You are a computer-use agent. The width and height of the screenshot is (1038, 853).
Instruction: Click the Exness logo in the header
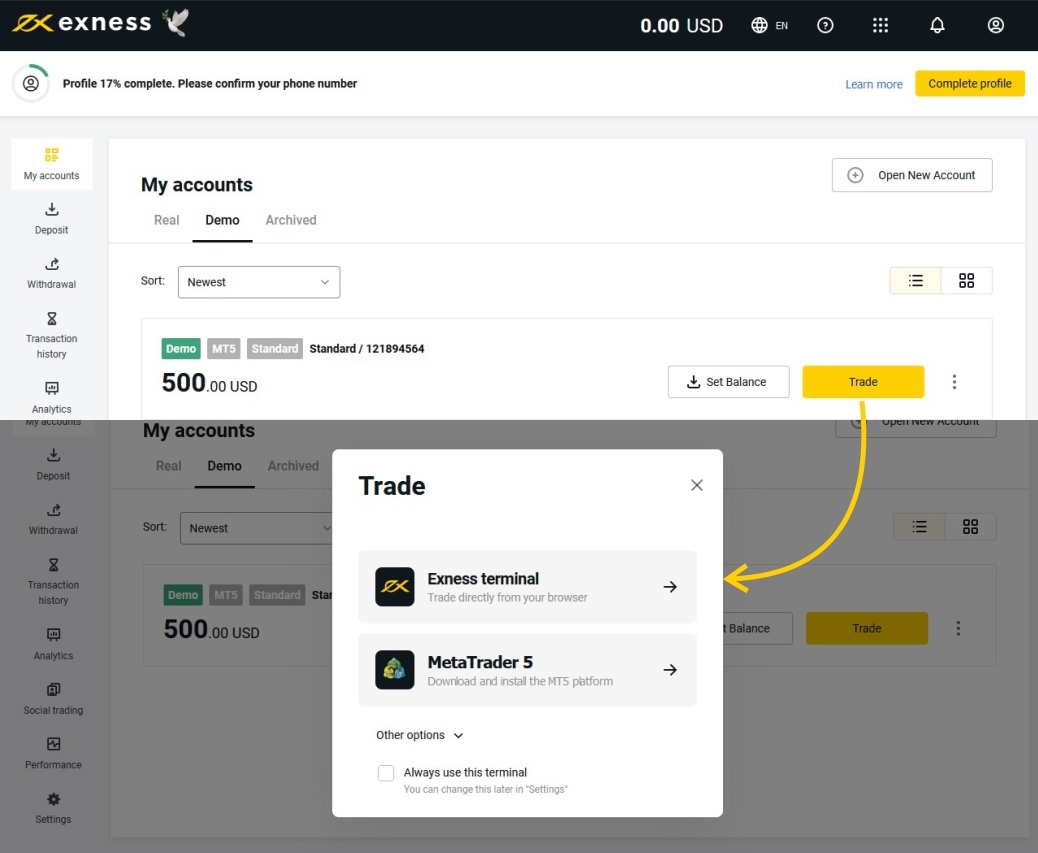coord(82,23)
